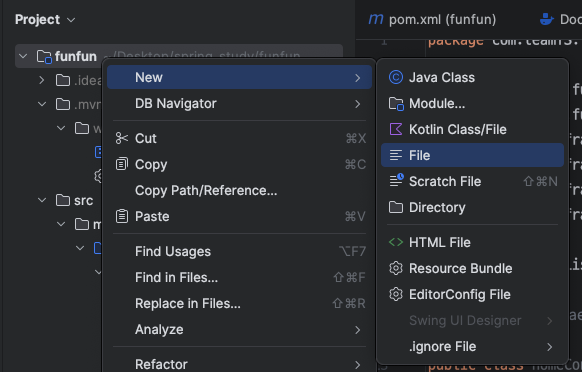Click the Java Class icon in New submenu
The image size is (582, 372).
[x=396, y=77]
